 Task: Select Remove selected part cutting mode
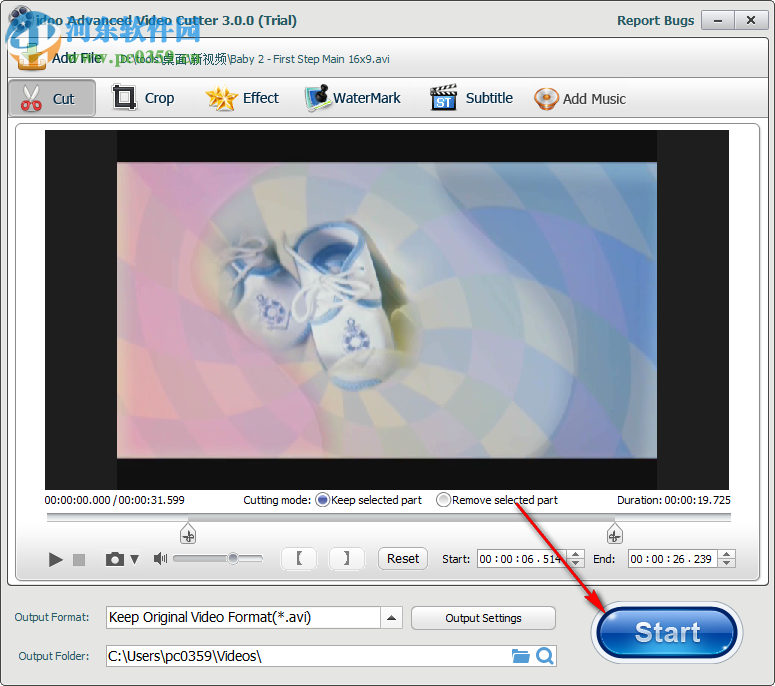tap(443, 500)
